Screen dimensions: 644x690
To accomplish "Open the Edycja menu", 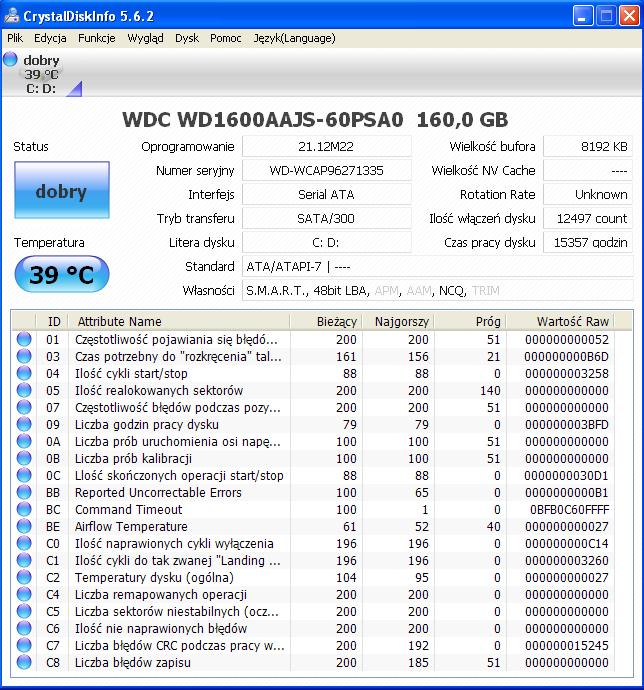I will pos(50,38).
